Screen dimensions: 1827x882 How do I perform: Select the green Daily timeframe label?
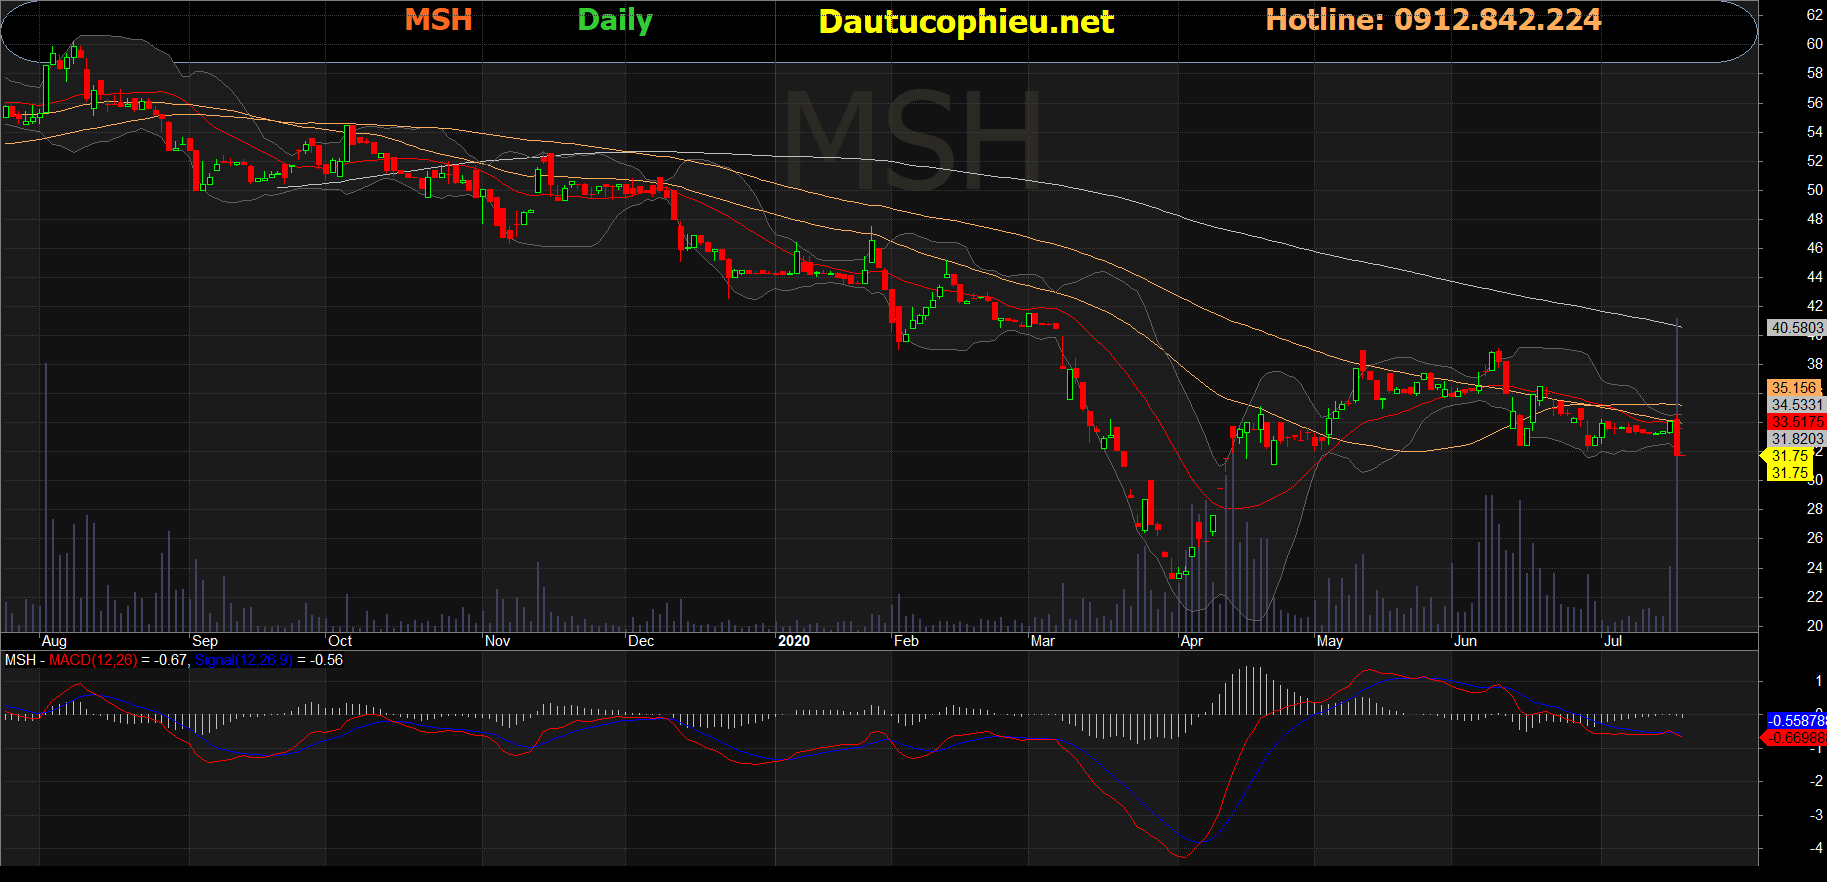614,20
